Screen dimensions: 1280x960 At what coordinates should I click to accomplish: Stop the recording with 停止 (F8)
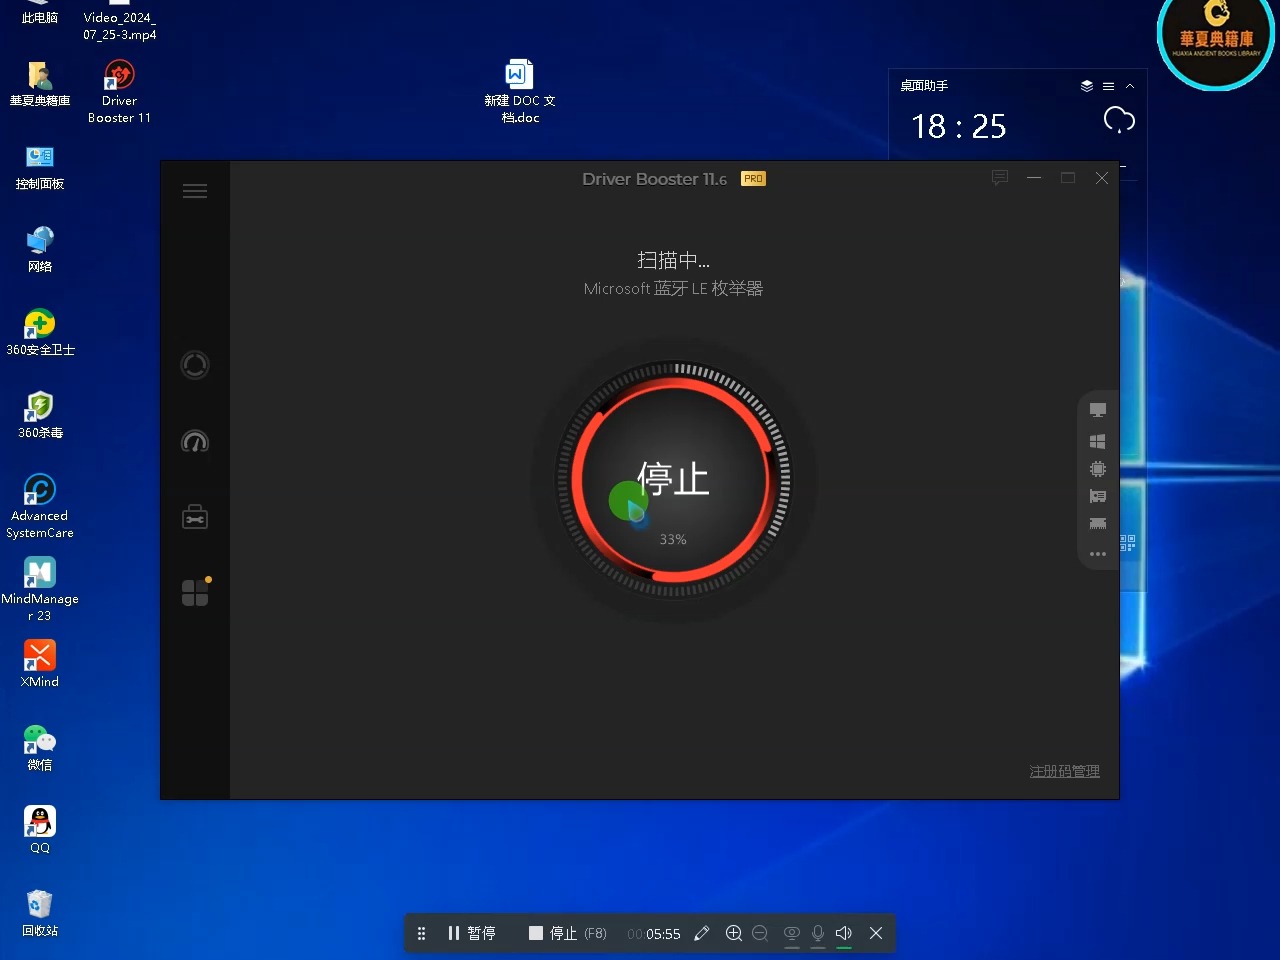pyautogui.click(x=567, y=933)
